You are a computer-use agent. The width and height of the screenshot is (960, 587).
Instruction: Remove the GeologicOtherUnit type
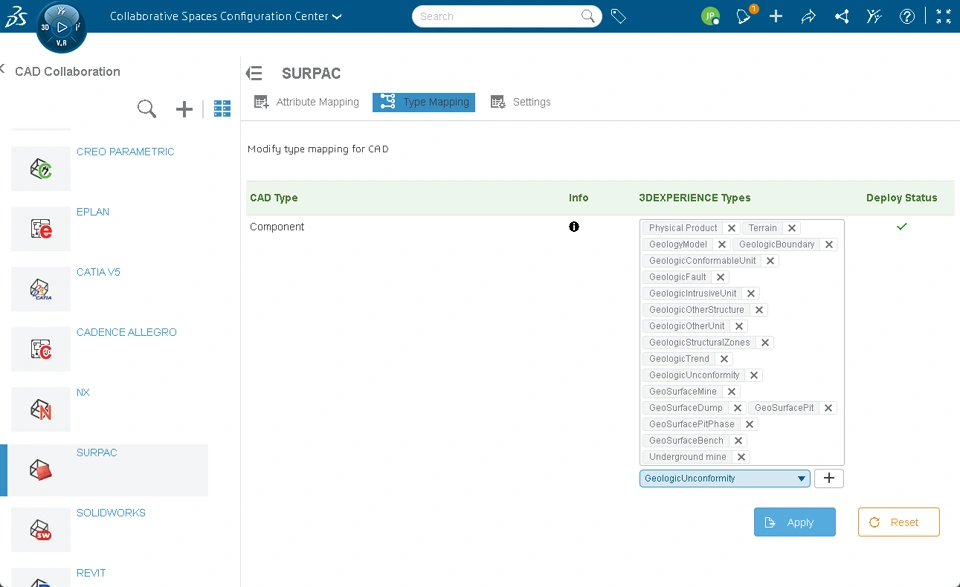pos(739,326)
